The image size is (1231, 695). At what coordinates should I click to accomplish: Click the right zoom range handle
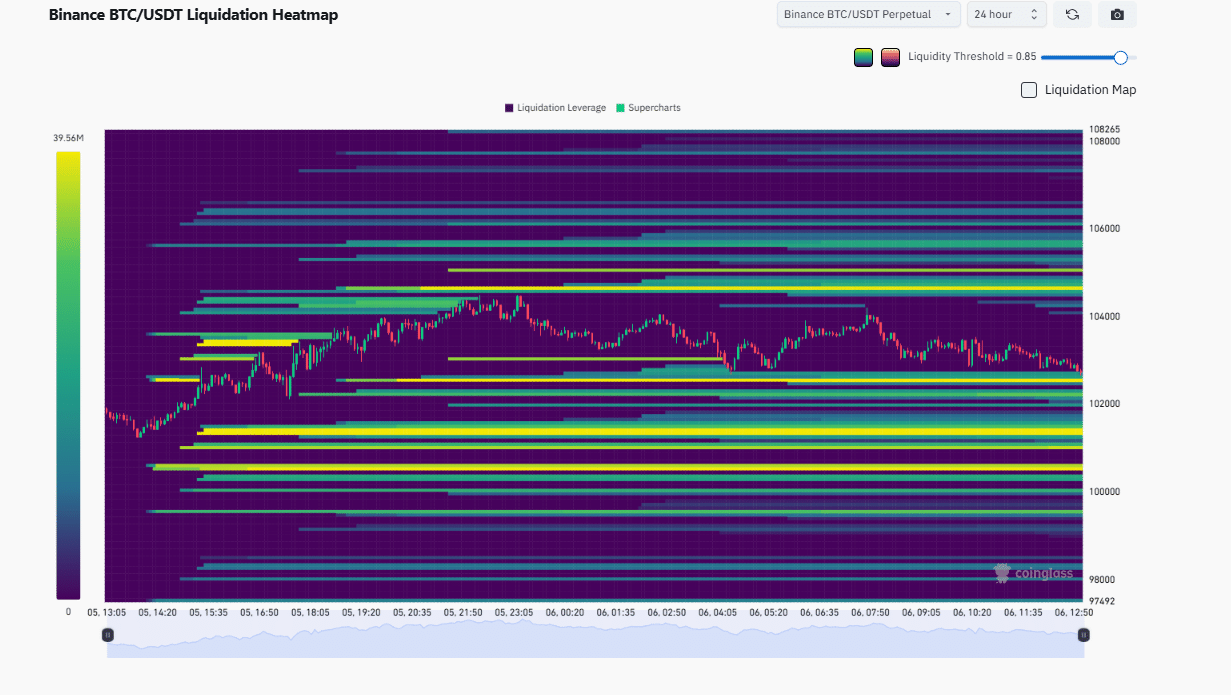point(1083,635)
